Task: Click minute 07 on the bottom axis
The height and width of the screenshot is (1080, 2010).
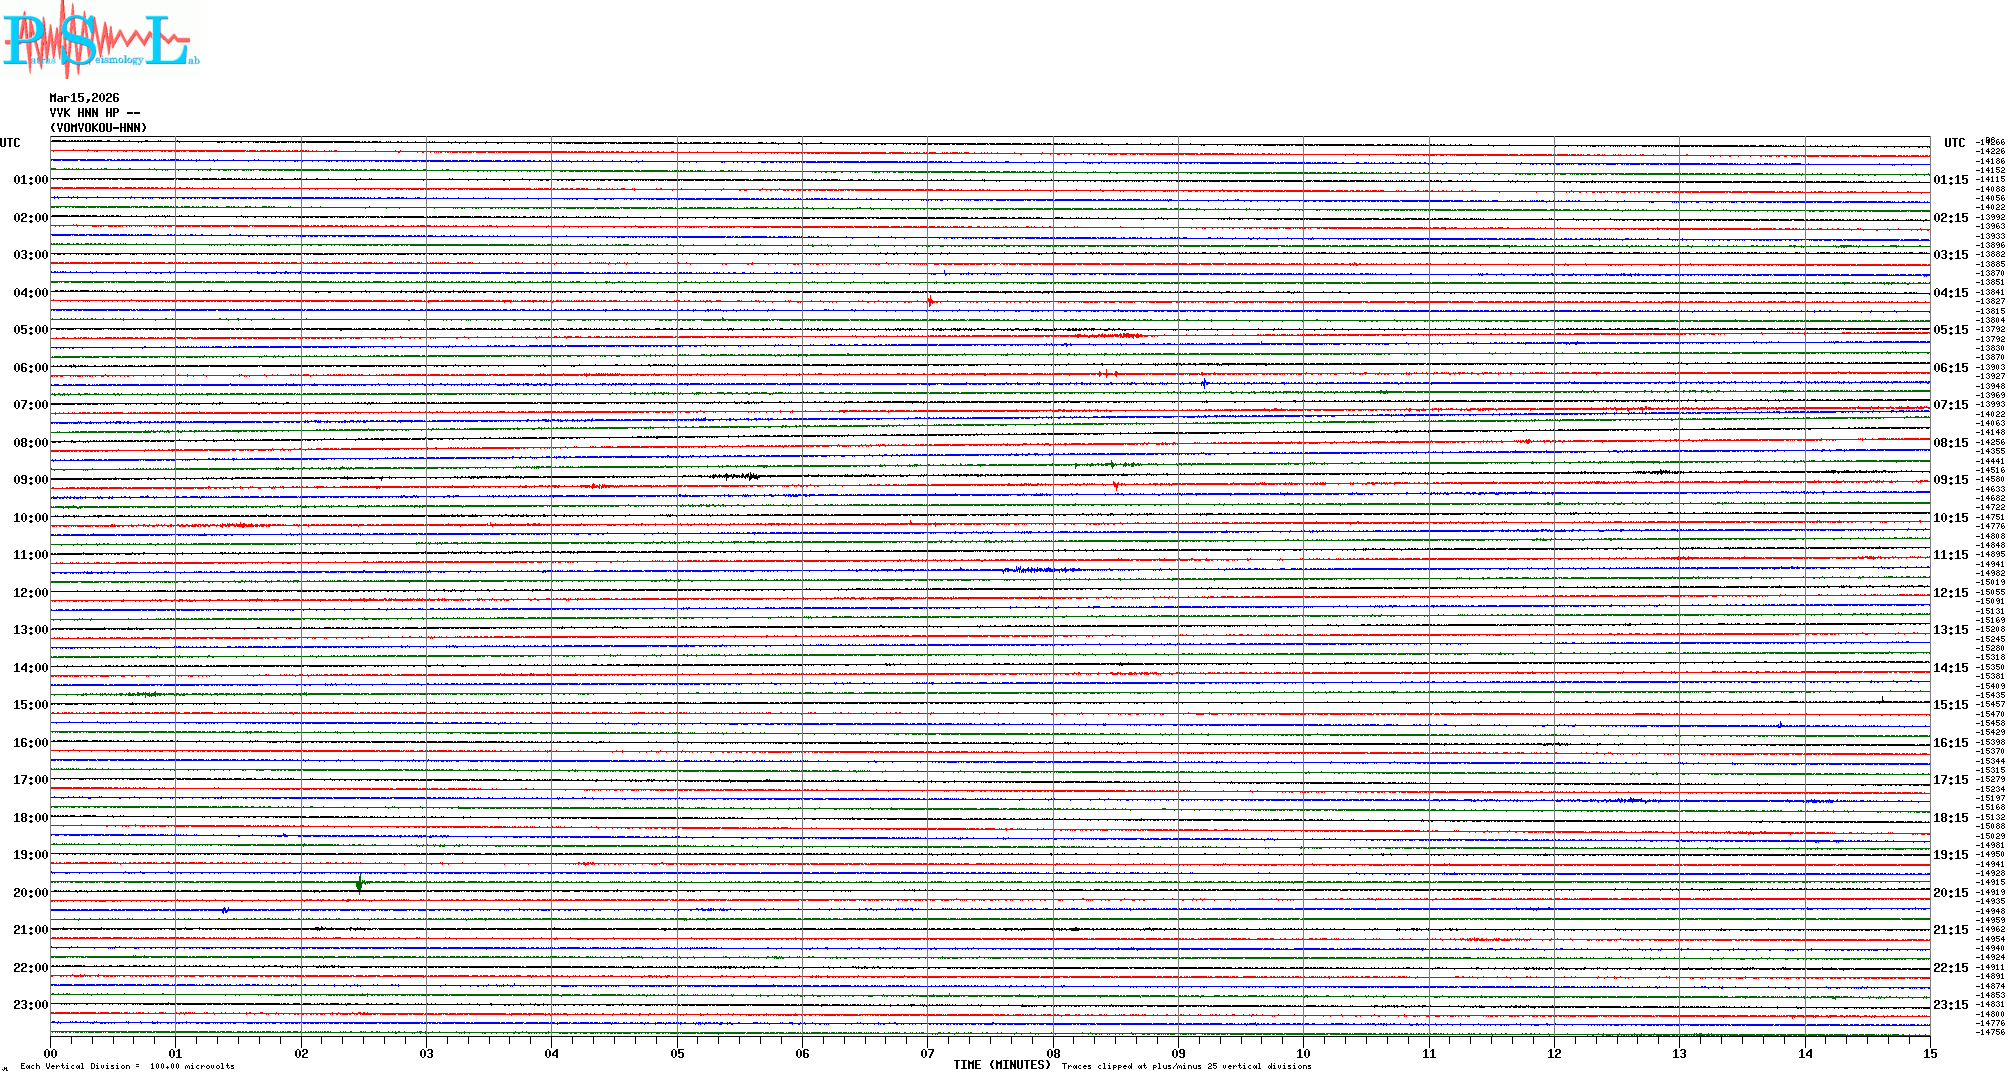Action: pos(927,1053)
